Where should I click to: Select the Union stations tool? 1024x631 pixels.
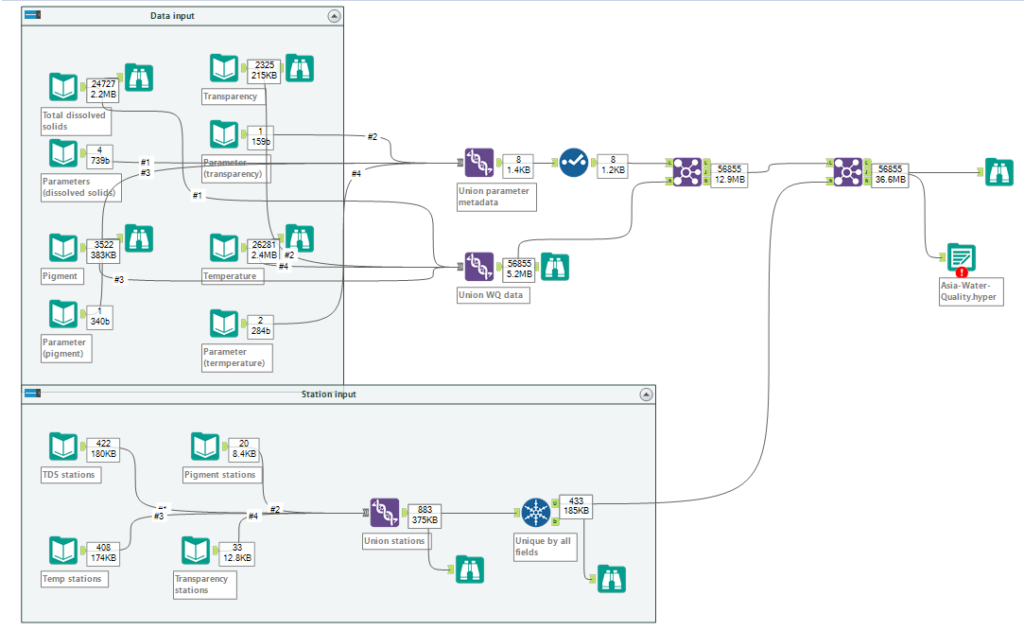[x=385, y=513]
